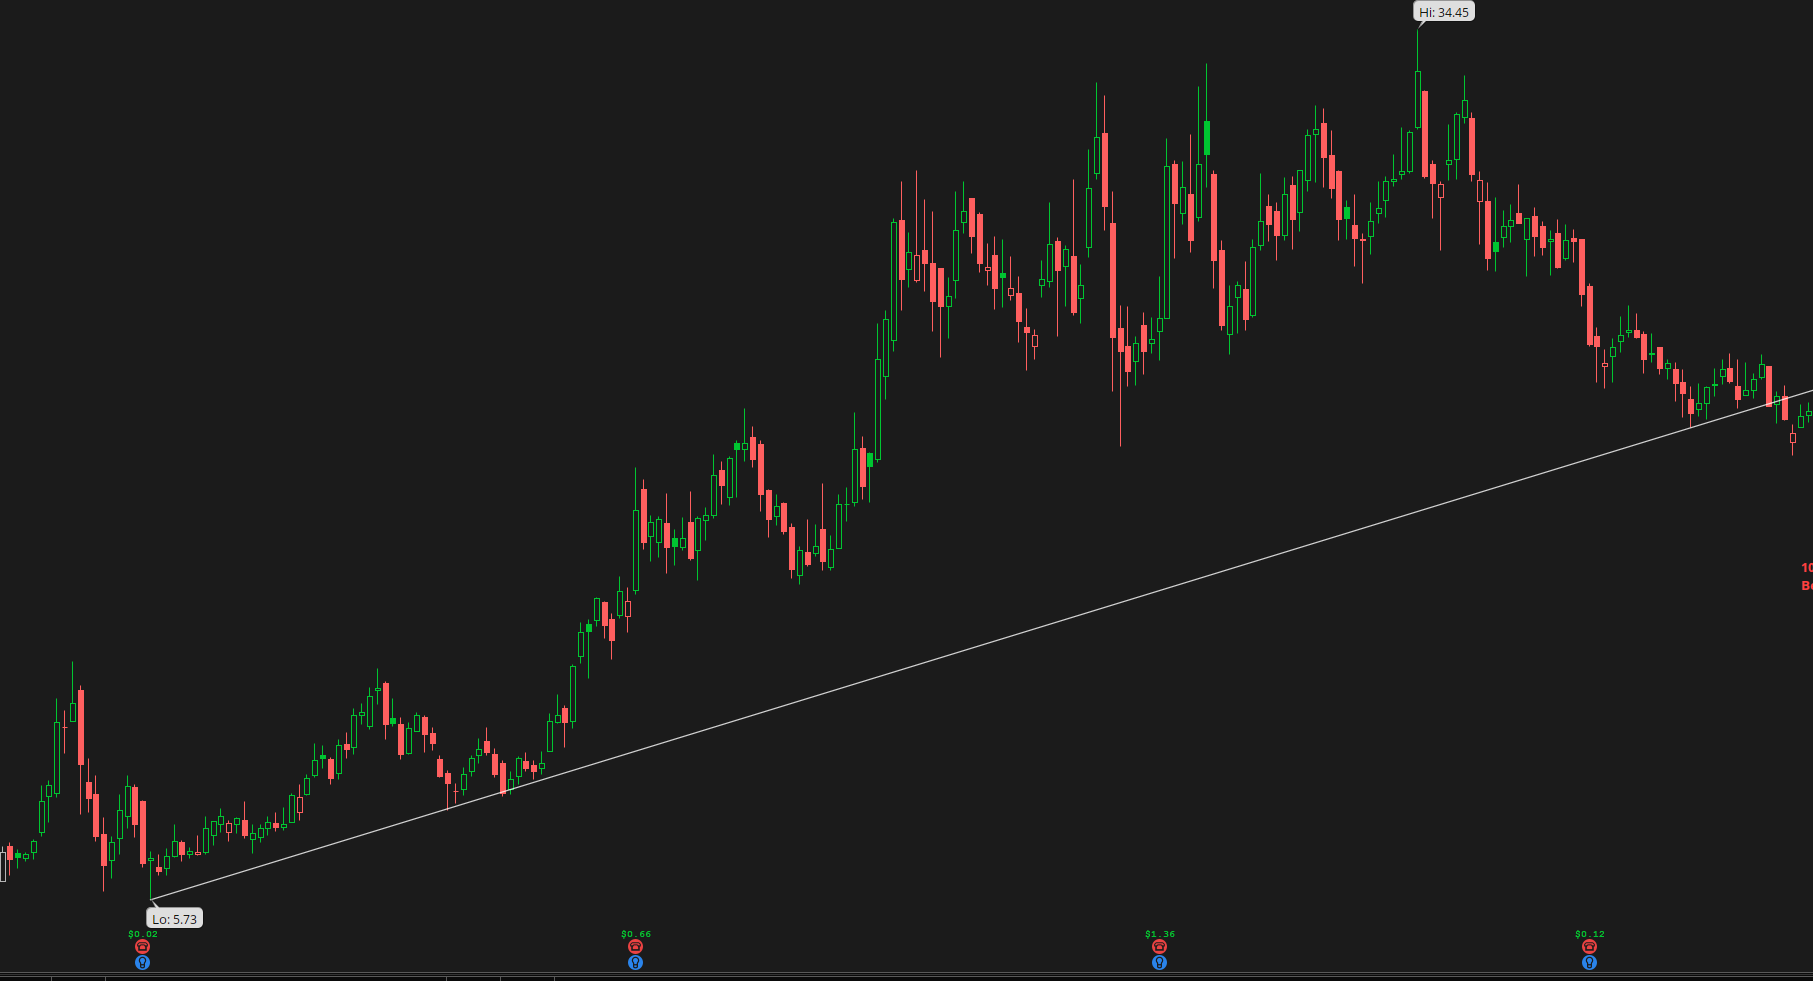This screenshot has width=1813, height=981.
Task: Click the red earnings phone icon under $0.02
Action: [142, 946]
